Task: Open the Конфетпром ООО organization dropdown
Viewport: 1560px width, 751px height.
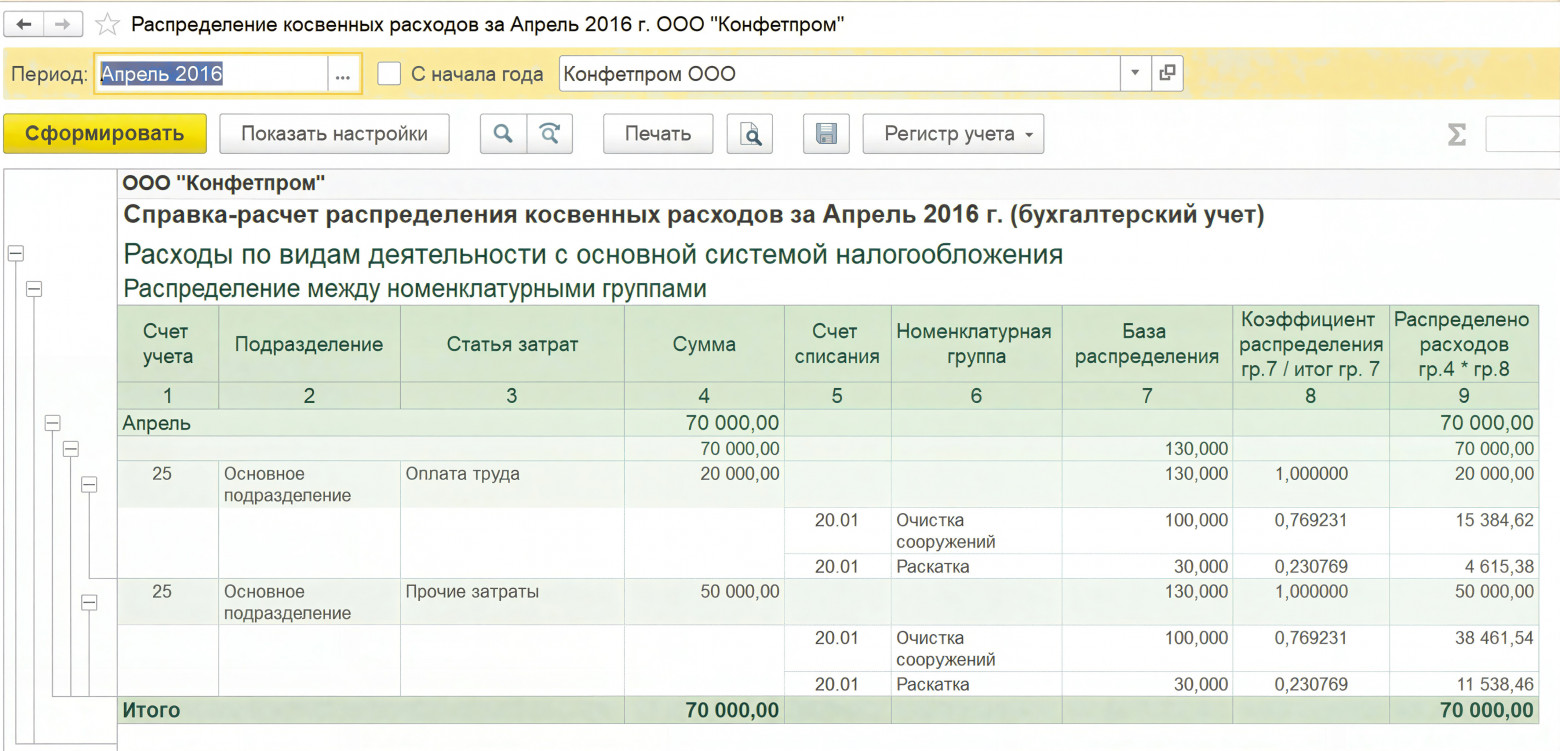Action: 1136,72
